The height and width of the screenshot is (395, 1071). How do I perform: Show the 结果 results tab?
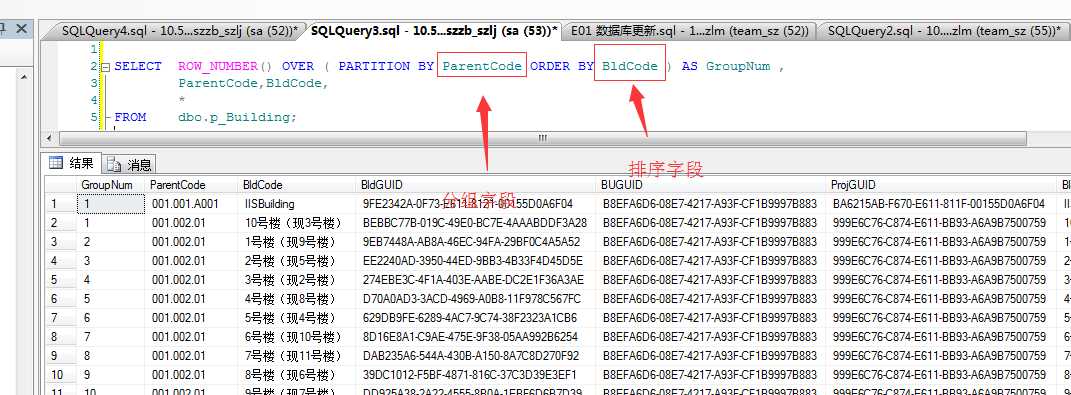pyautogui.click(x=71, y=163)
